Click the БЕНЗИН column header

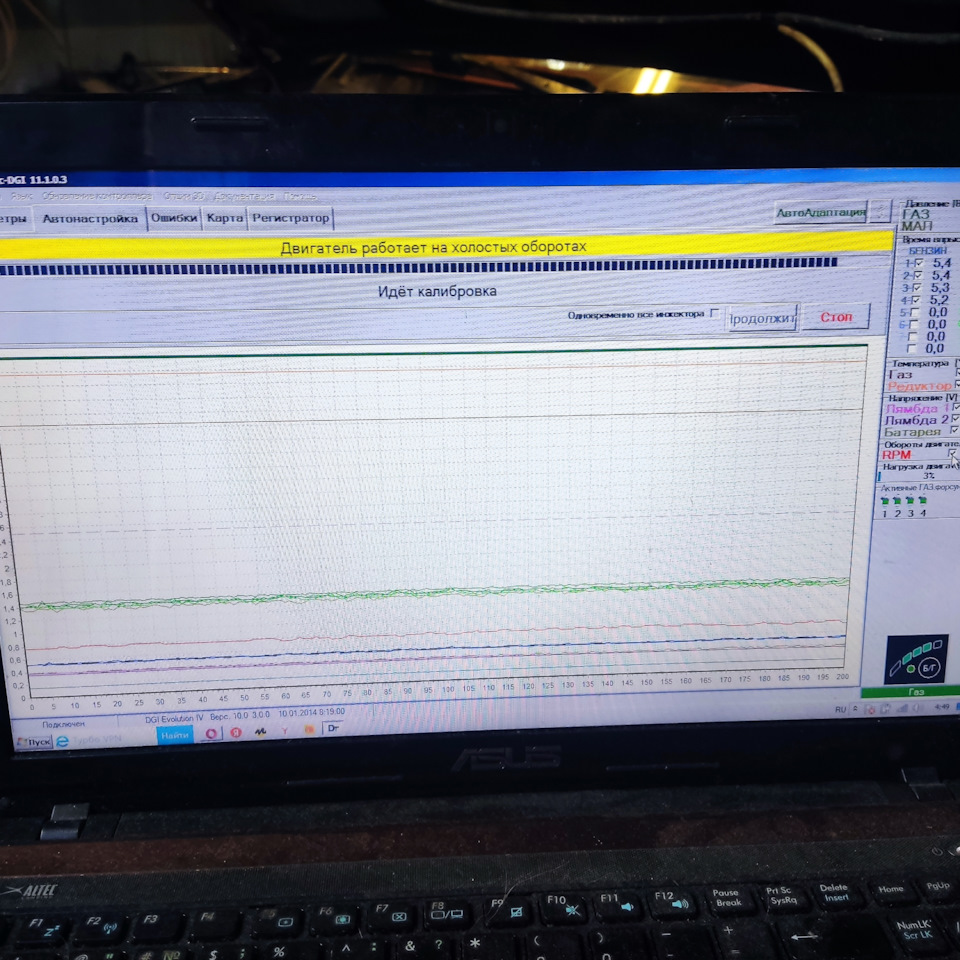pyautogui.click(x=928, y=251)
